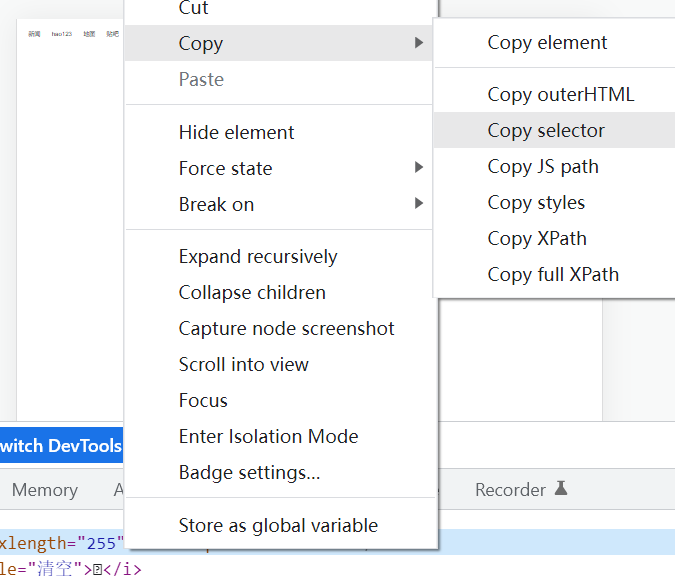Select Copy JS path option
The image size is (675, 576).
coord(543,167)
